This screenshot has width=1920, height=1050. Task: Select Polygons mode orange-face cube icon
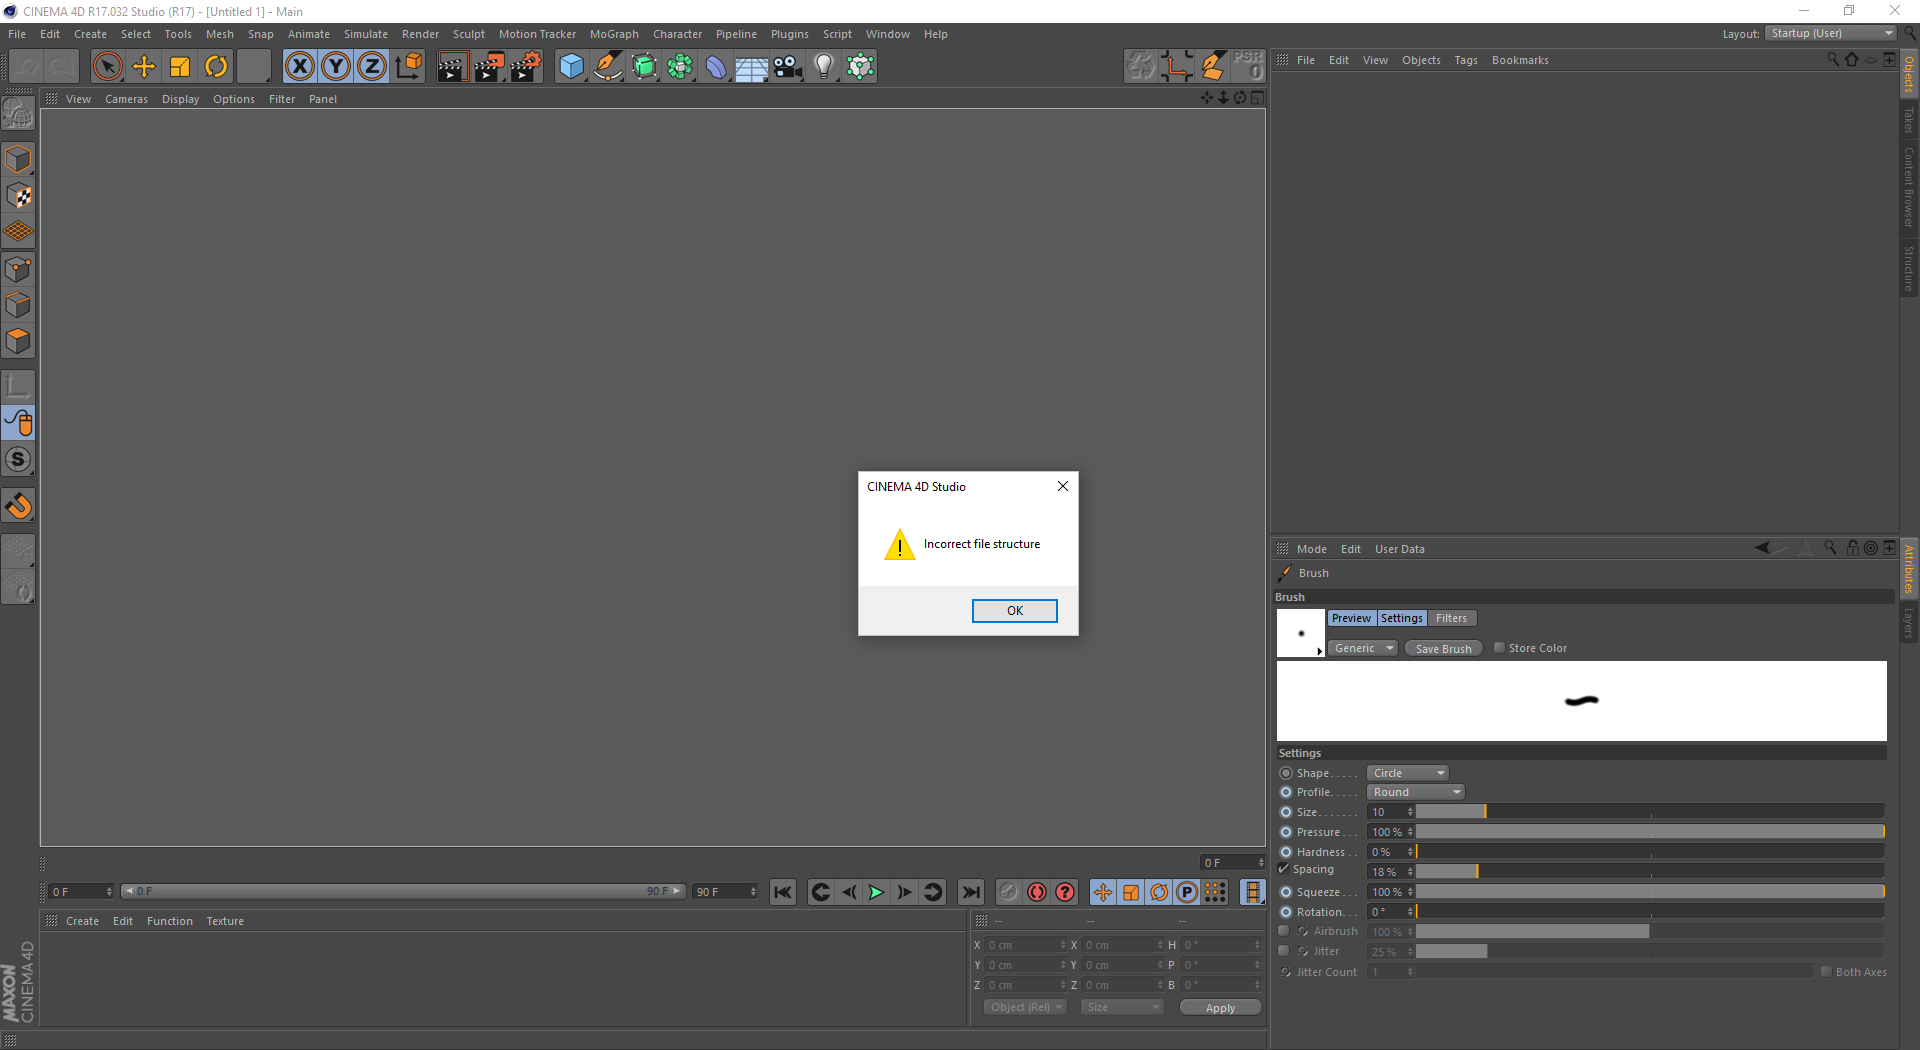18,342
